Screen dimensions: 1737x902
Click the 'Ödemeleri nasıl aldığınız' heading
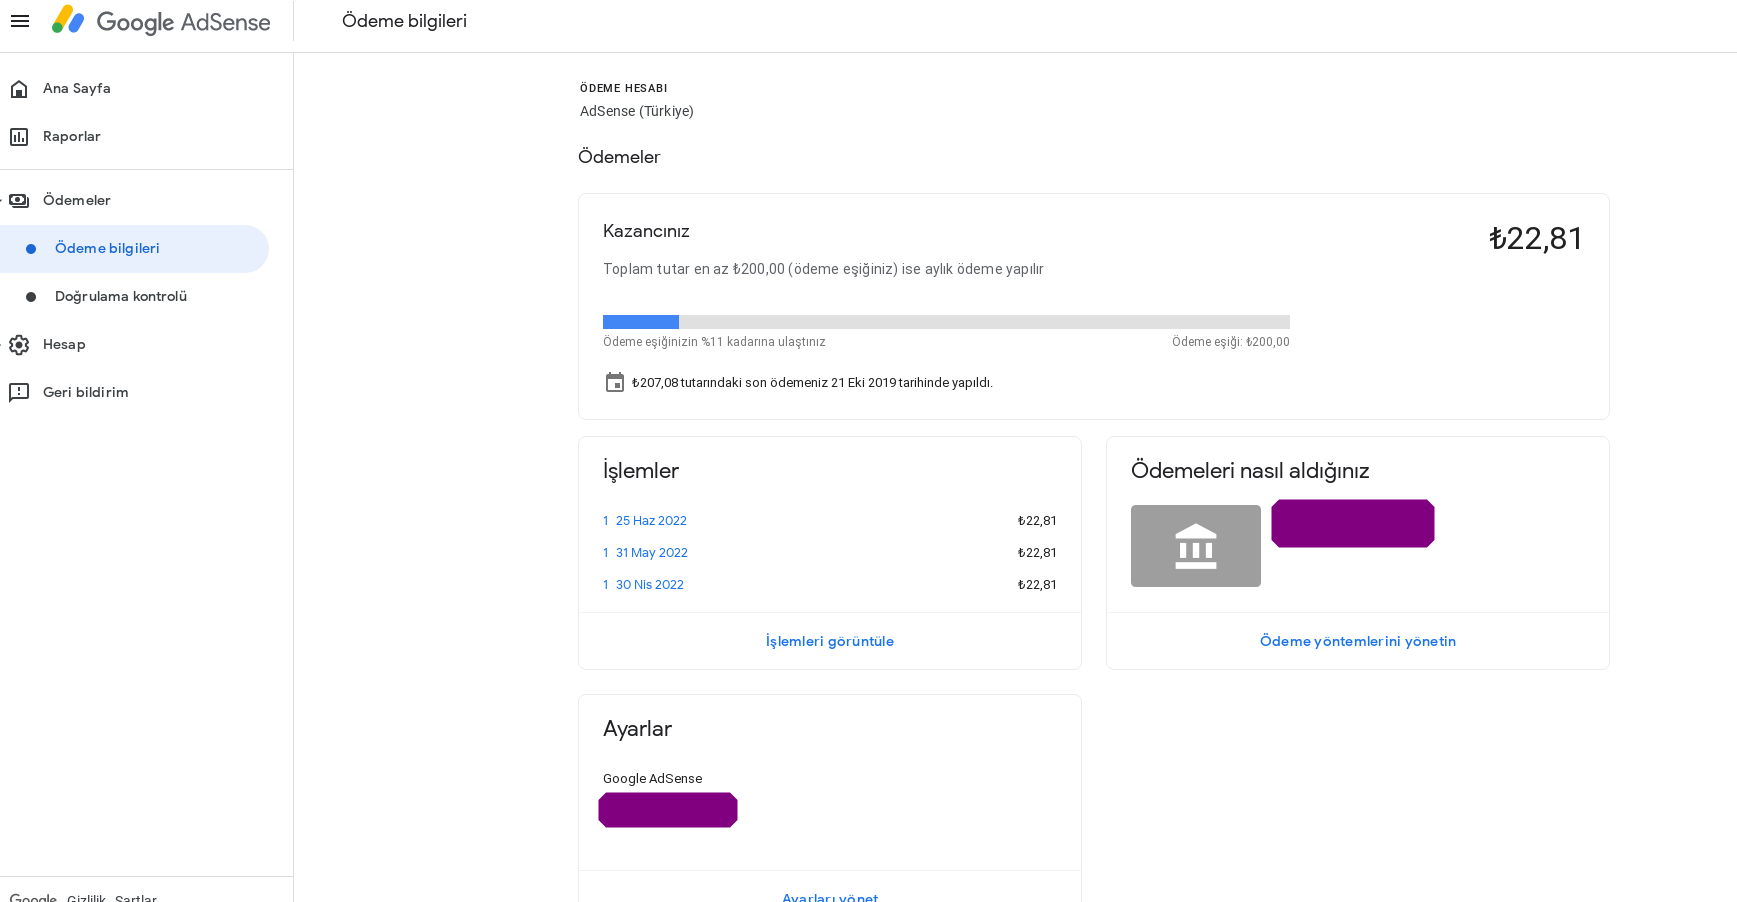[1250, 471]
